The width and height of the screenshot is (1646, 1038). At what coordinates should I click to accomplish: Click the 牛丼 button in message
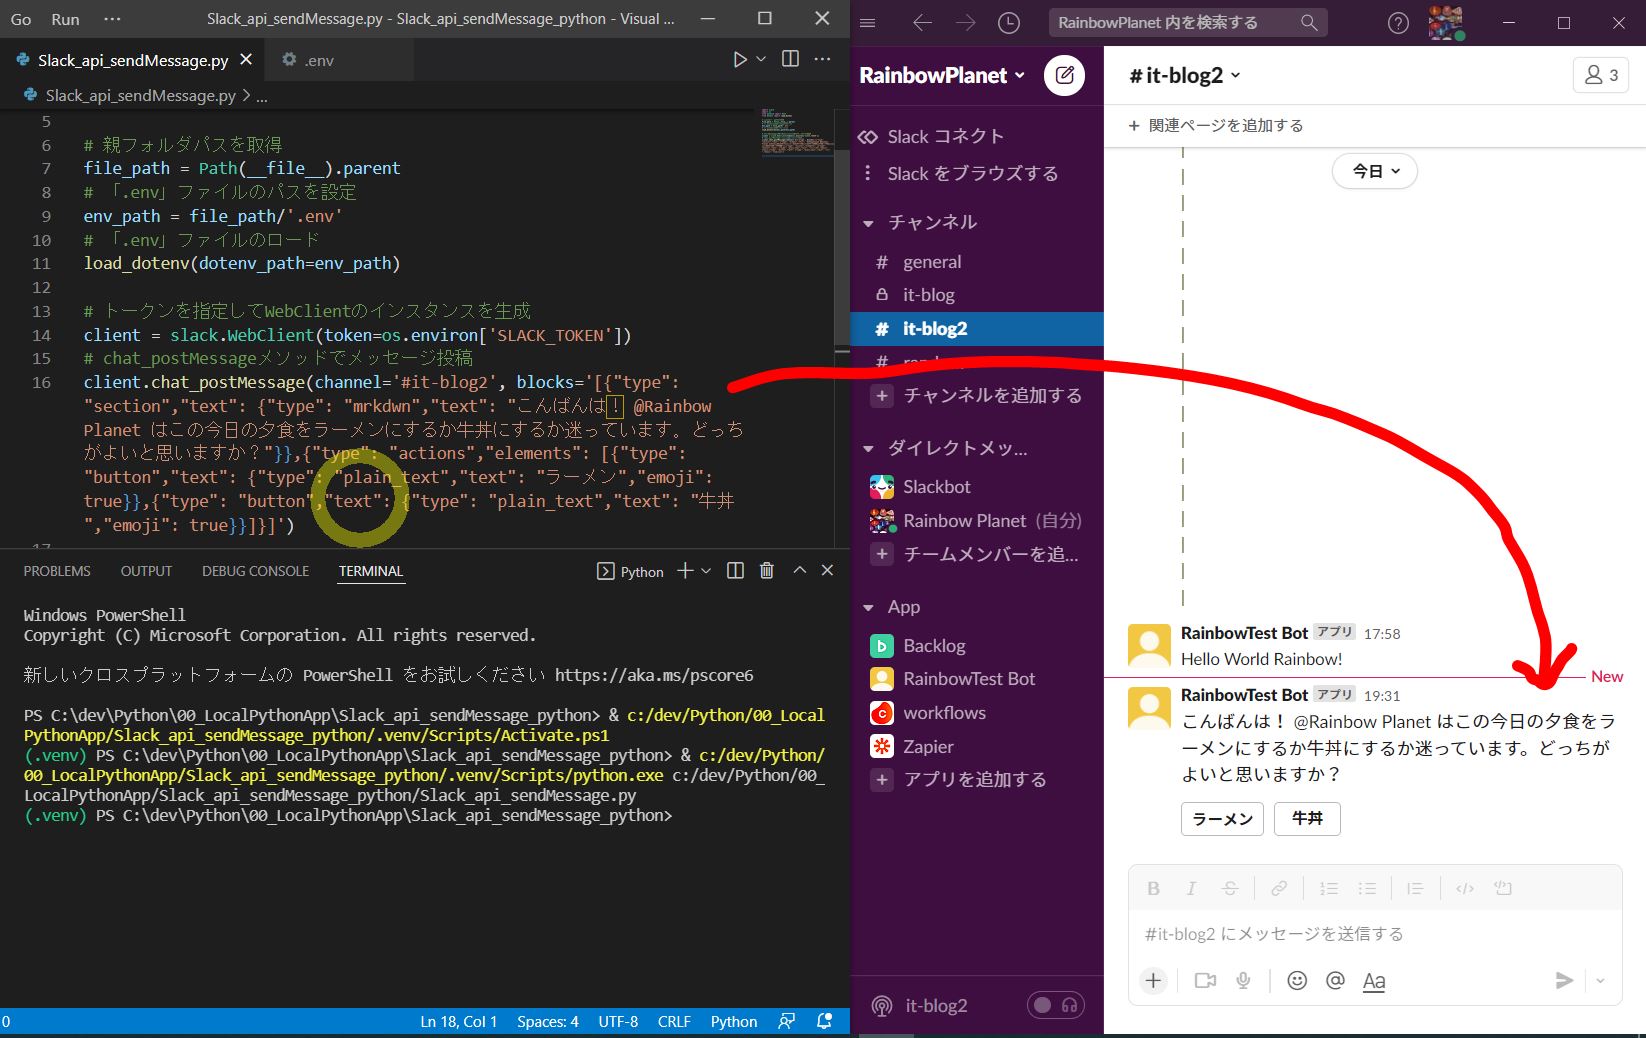(1307, 819)
